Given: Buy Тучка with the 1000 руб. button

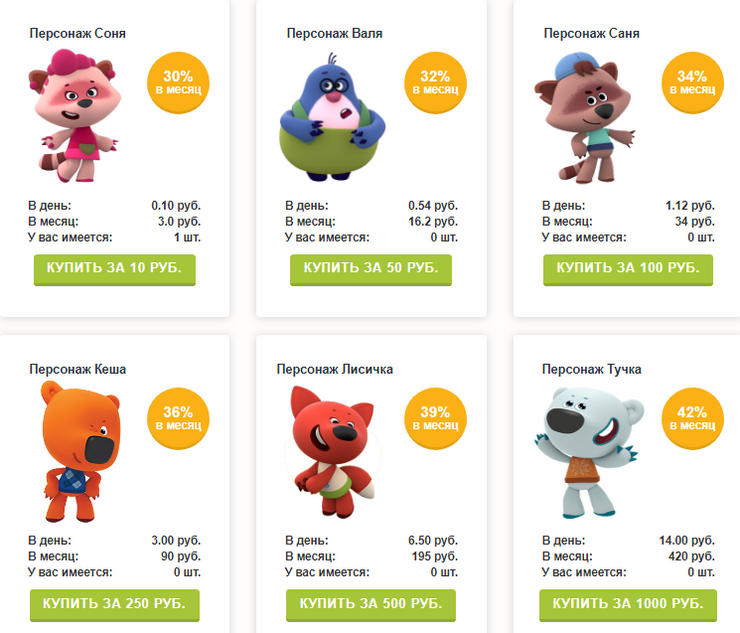Looking at the screenshot, I should [628, 605].
